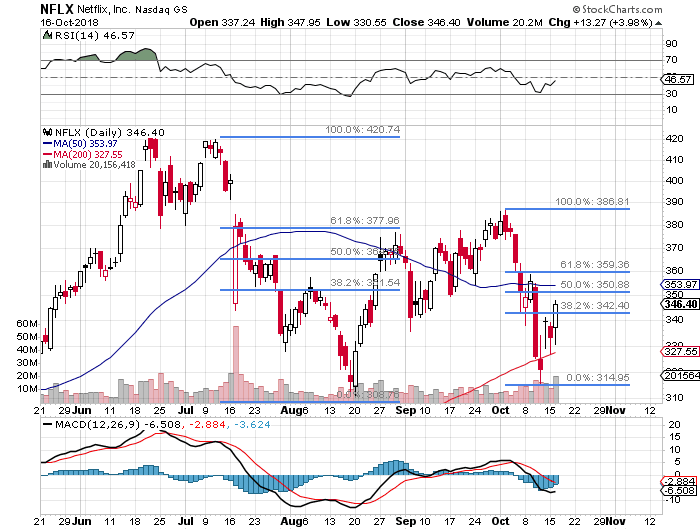Image resolution: width=700 pixels, height=530 pixels.
Task: Click the Volume 20.2M header value
Action: coord(505,22)
